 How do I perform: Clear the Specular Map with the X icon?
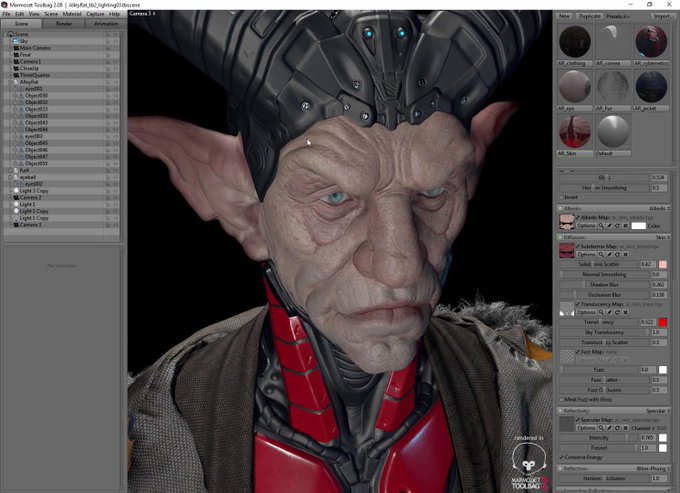[x=626, y=428]
